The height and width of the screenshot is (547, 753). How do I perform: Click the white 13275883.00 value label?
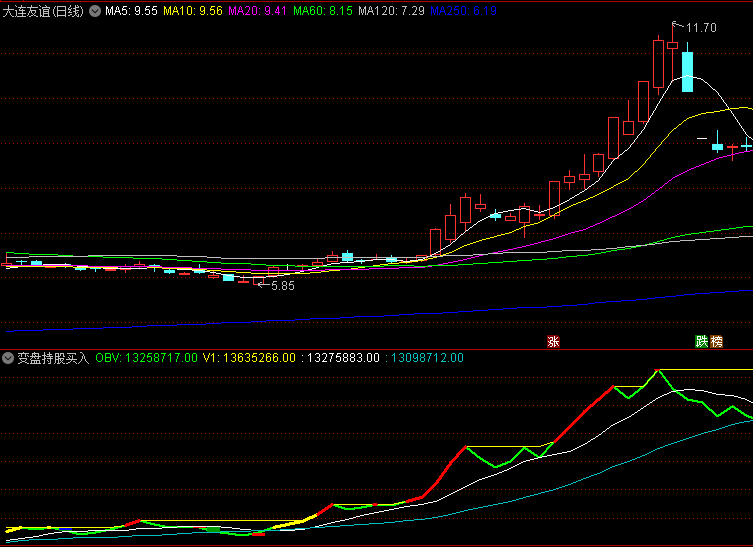[x=343, y=358]
